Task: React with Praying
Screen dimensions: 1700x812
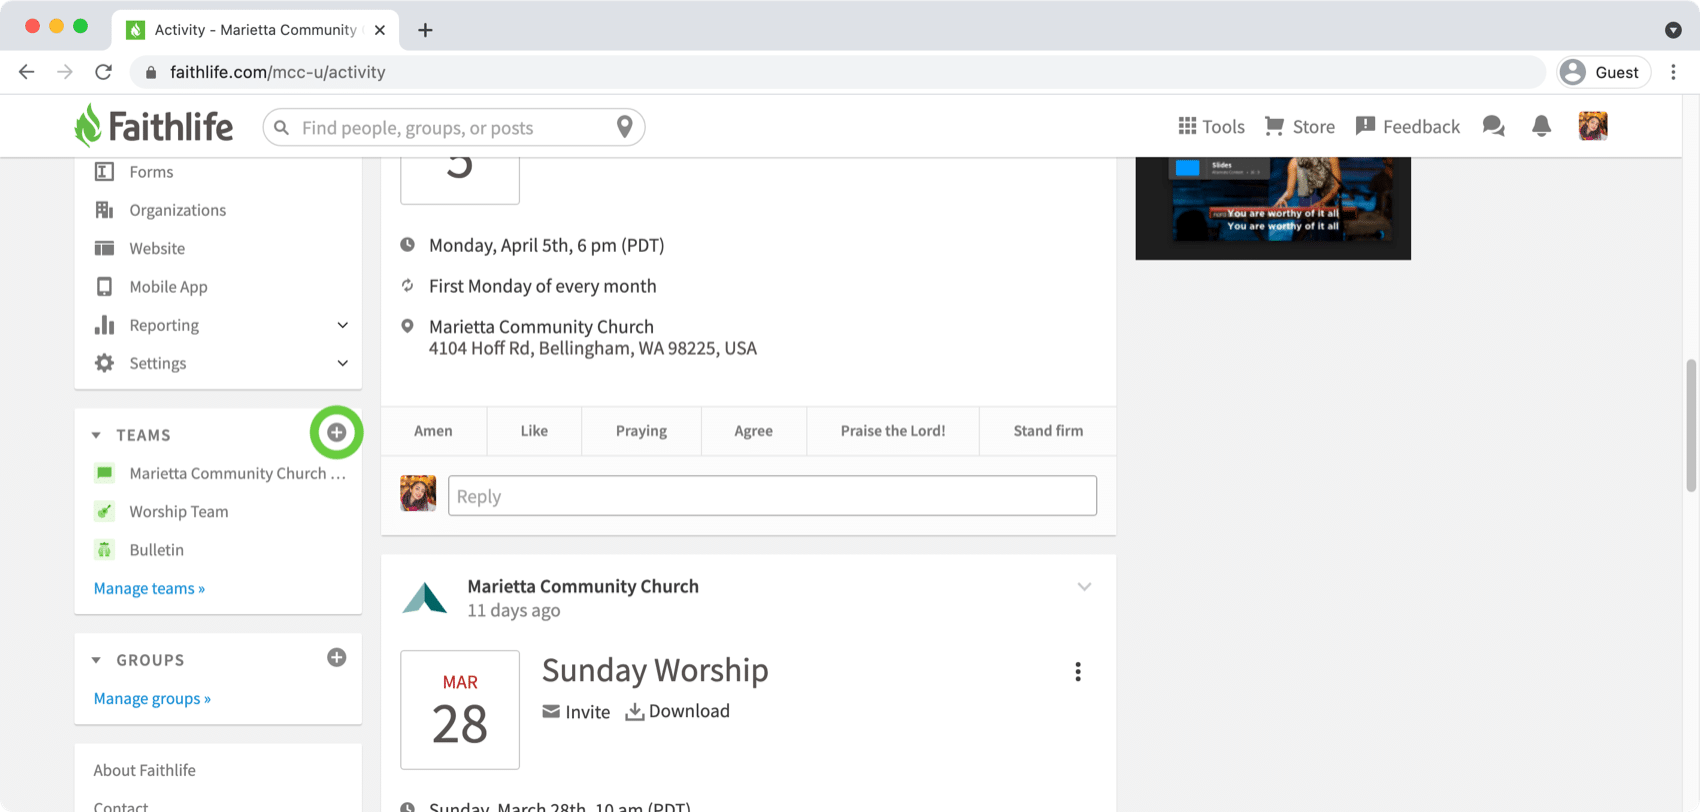Action: click(x=641, y=431)
